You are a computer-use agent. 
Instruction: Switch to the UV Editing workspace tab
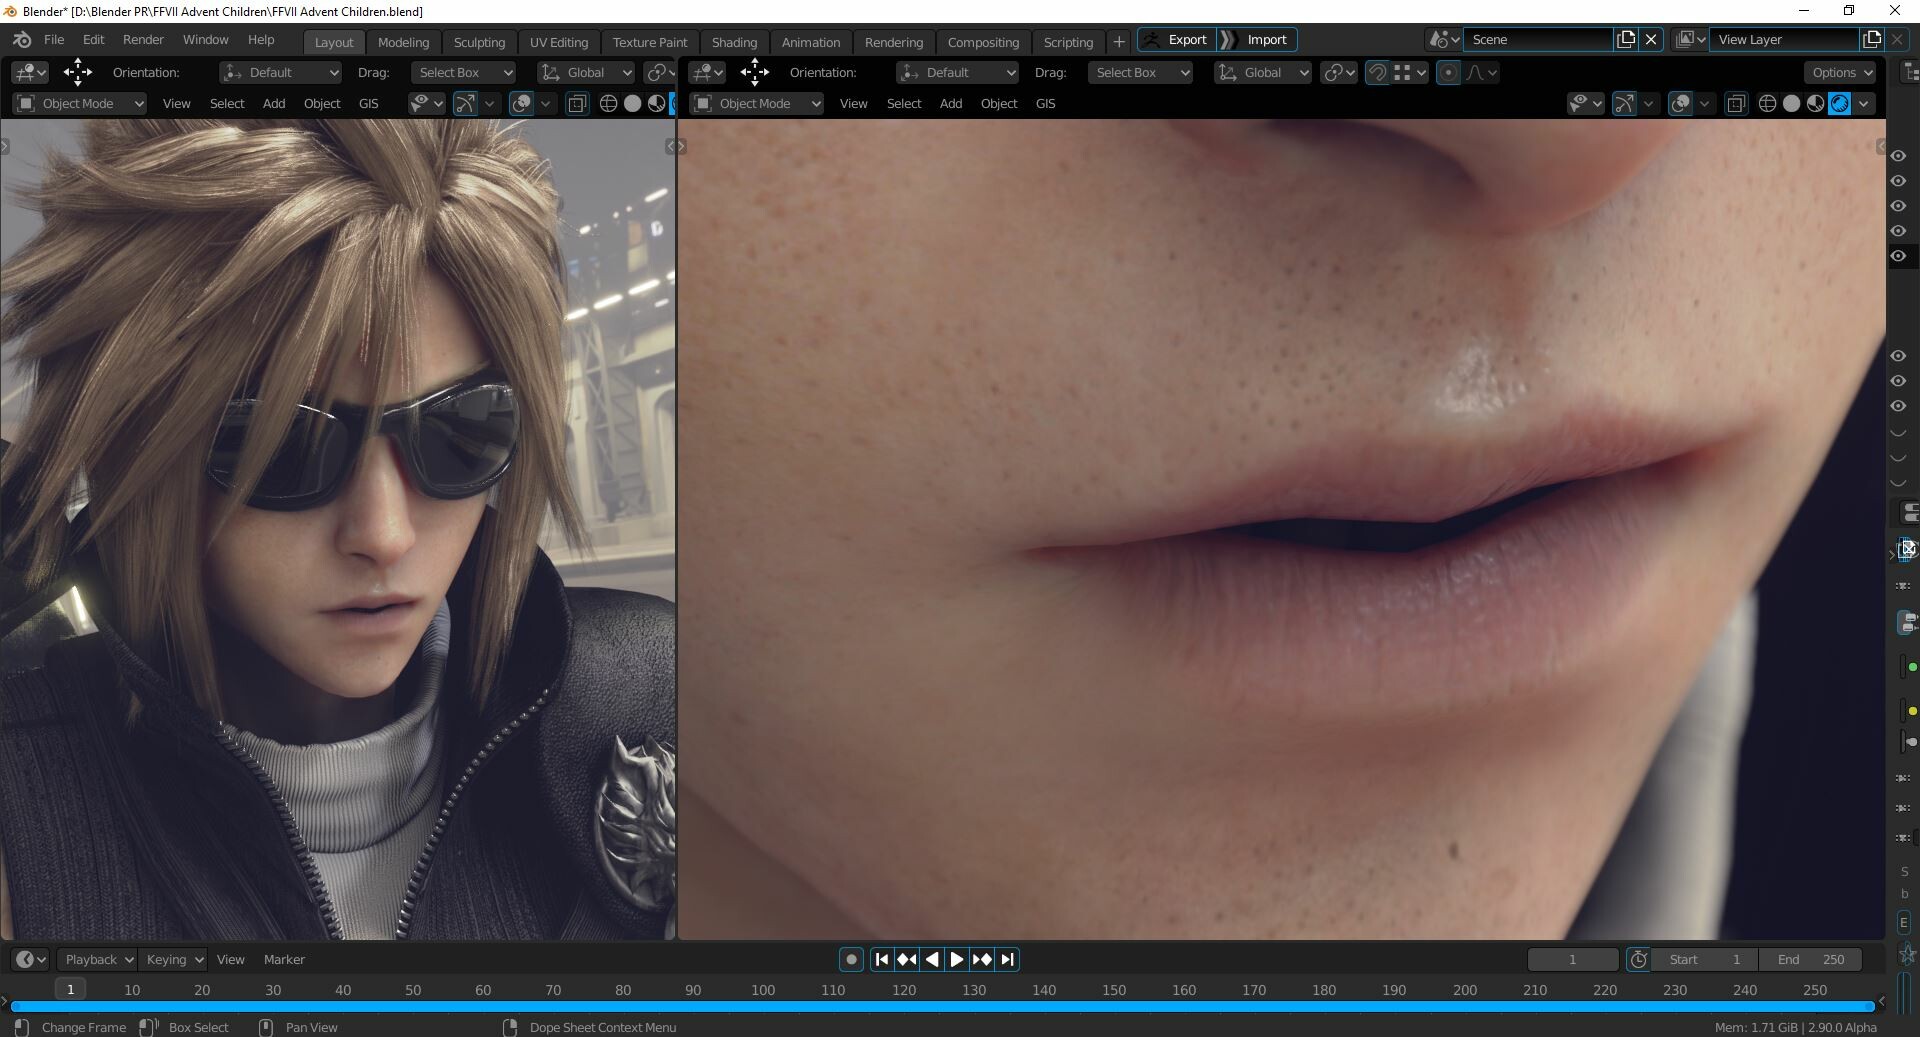click(559, 42)
